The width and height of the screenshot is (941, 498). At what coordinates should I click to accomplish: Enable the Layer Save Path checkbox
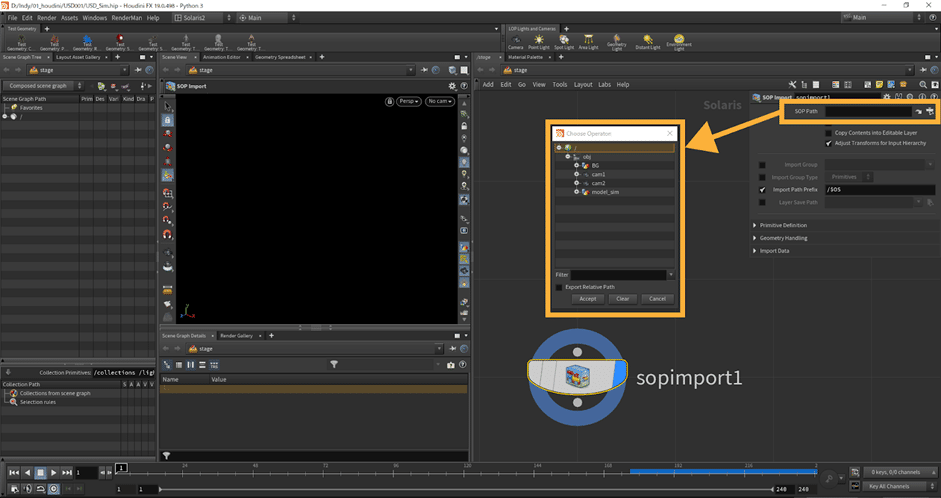762,202
